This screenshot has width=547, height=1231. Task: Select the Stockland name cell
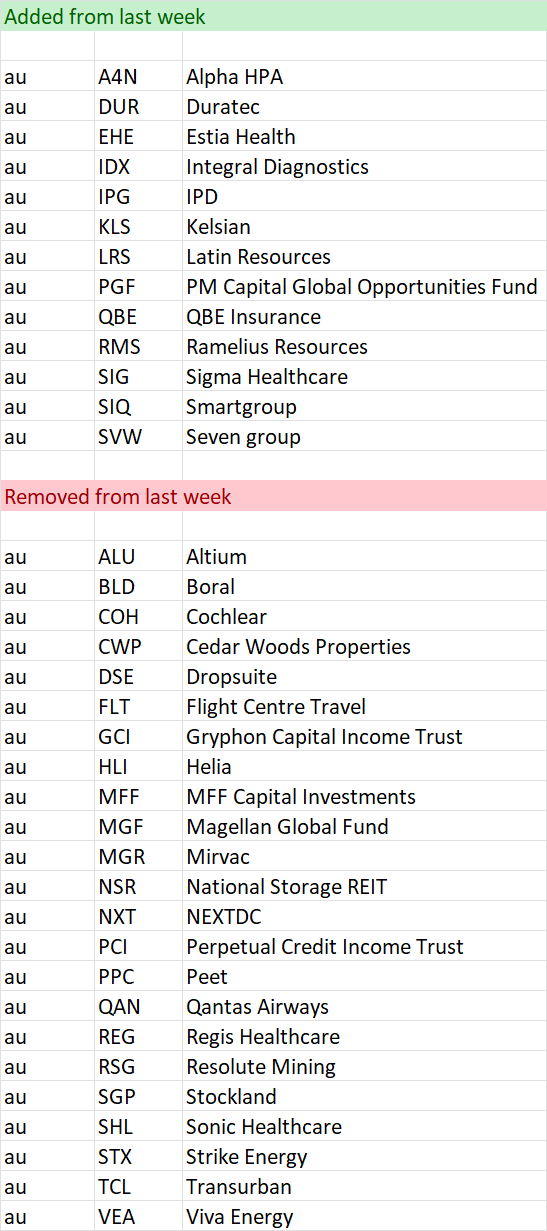click(x=364, y=1096)
